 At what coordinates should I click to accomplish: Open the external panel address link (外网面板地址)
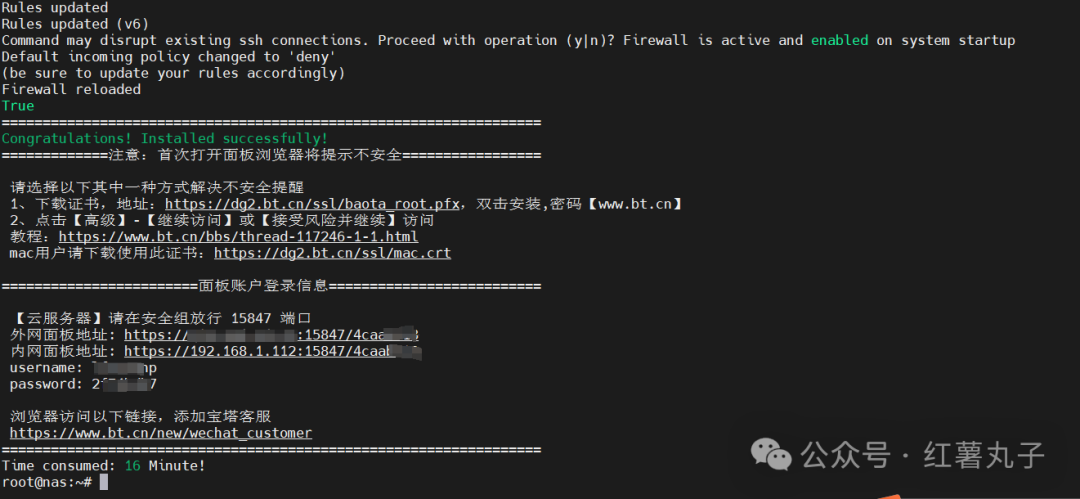(271, 335)
